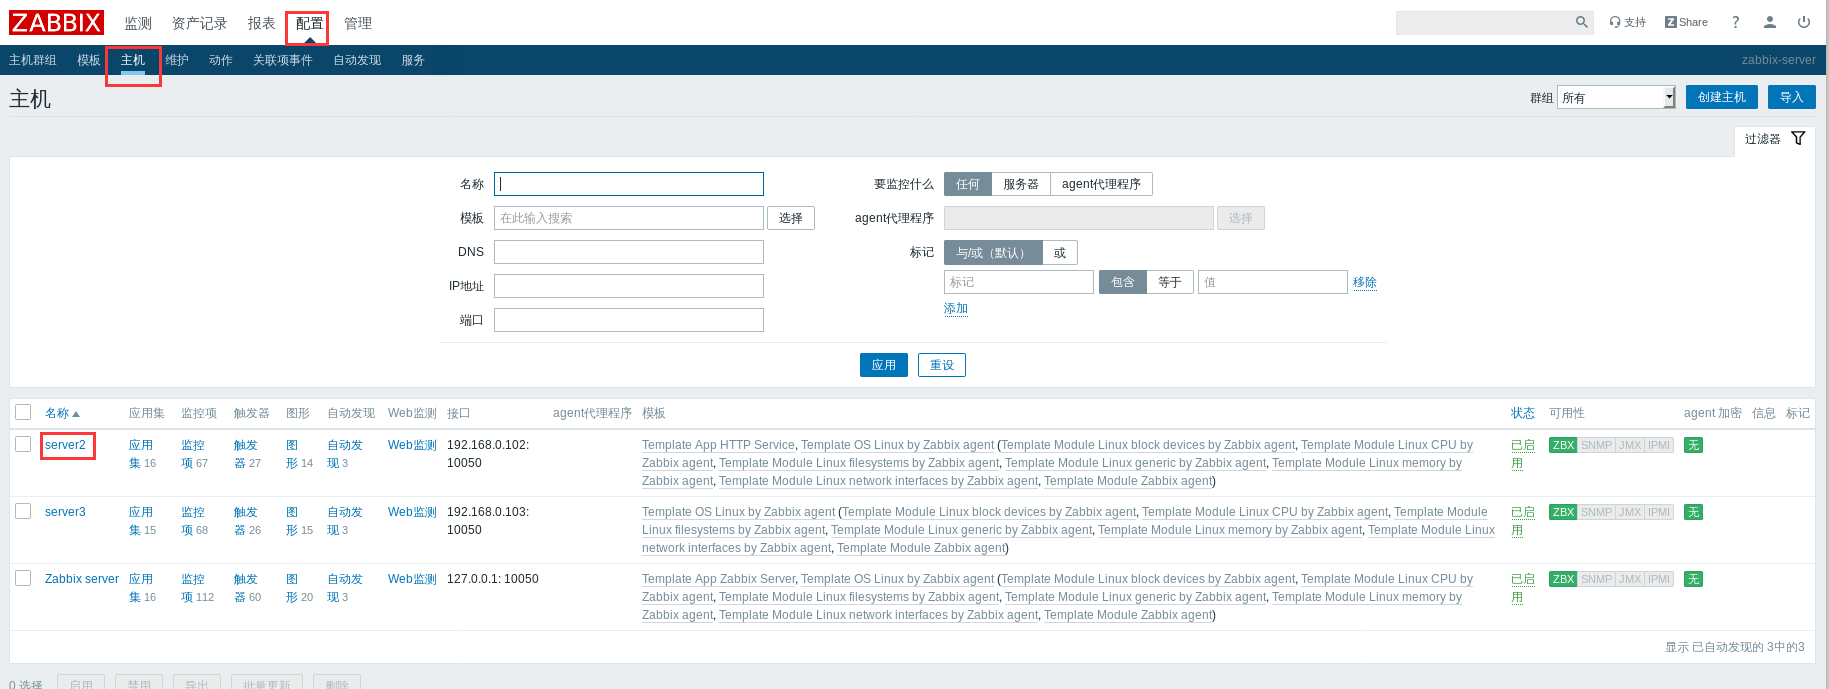Tick the checkbox for Zabbix server

(23, 578)
